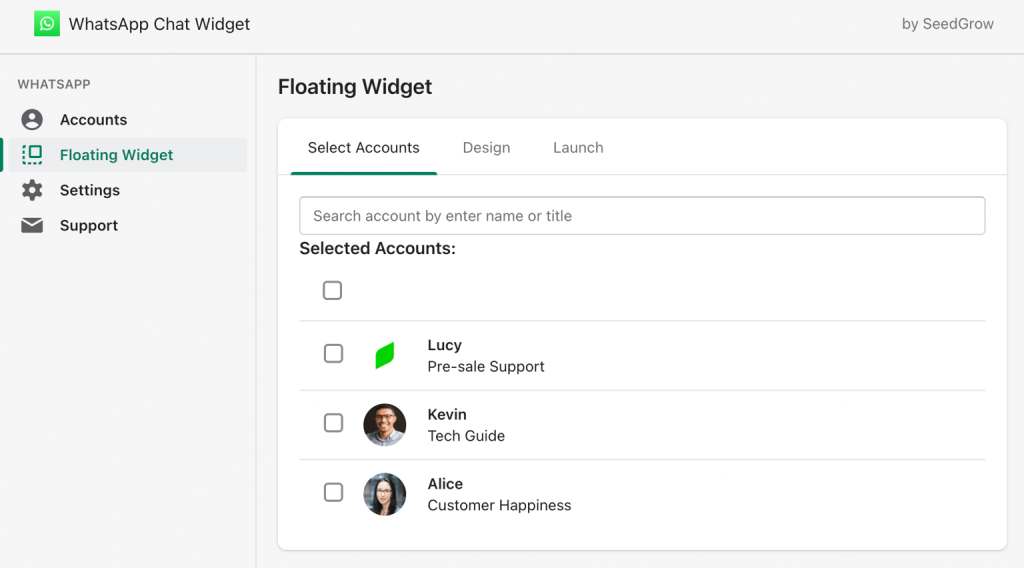
Task: Click Kevin's profile photo
Action: tap(385, 425)
